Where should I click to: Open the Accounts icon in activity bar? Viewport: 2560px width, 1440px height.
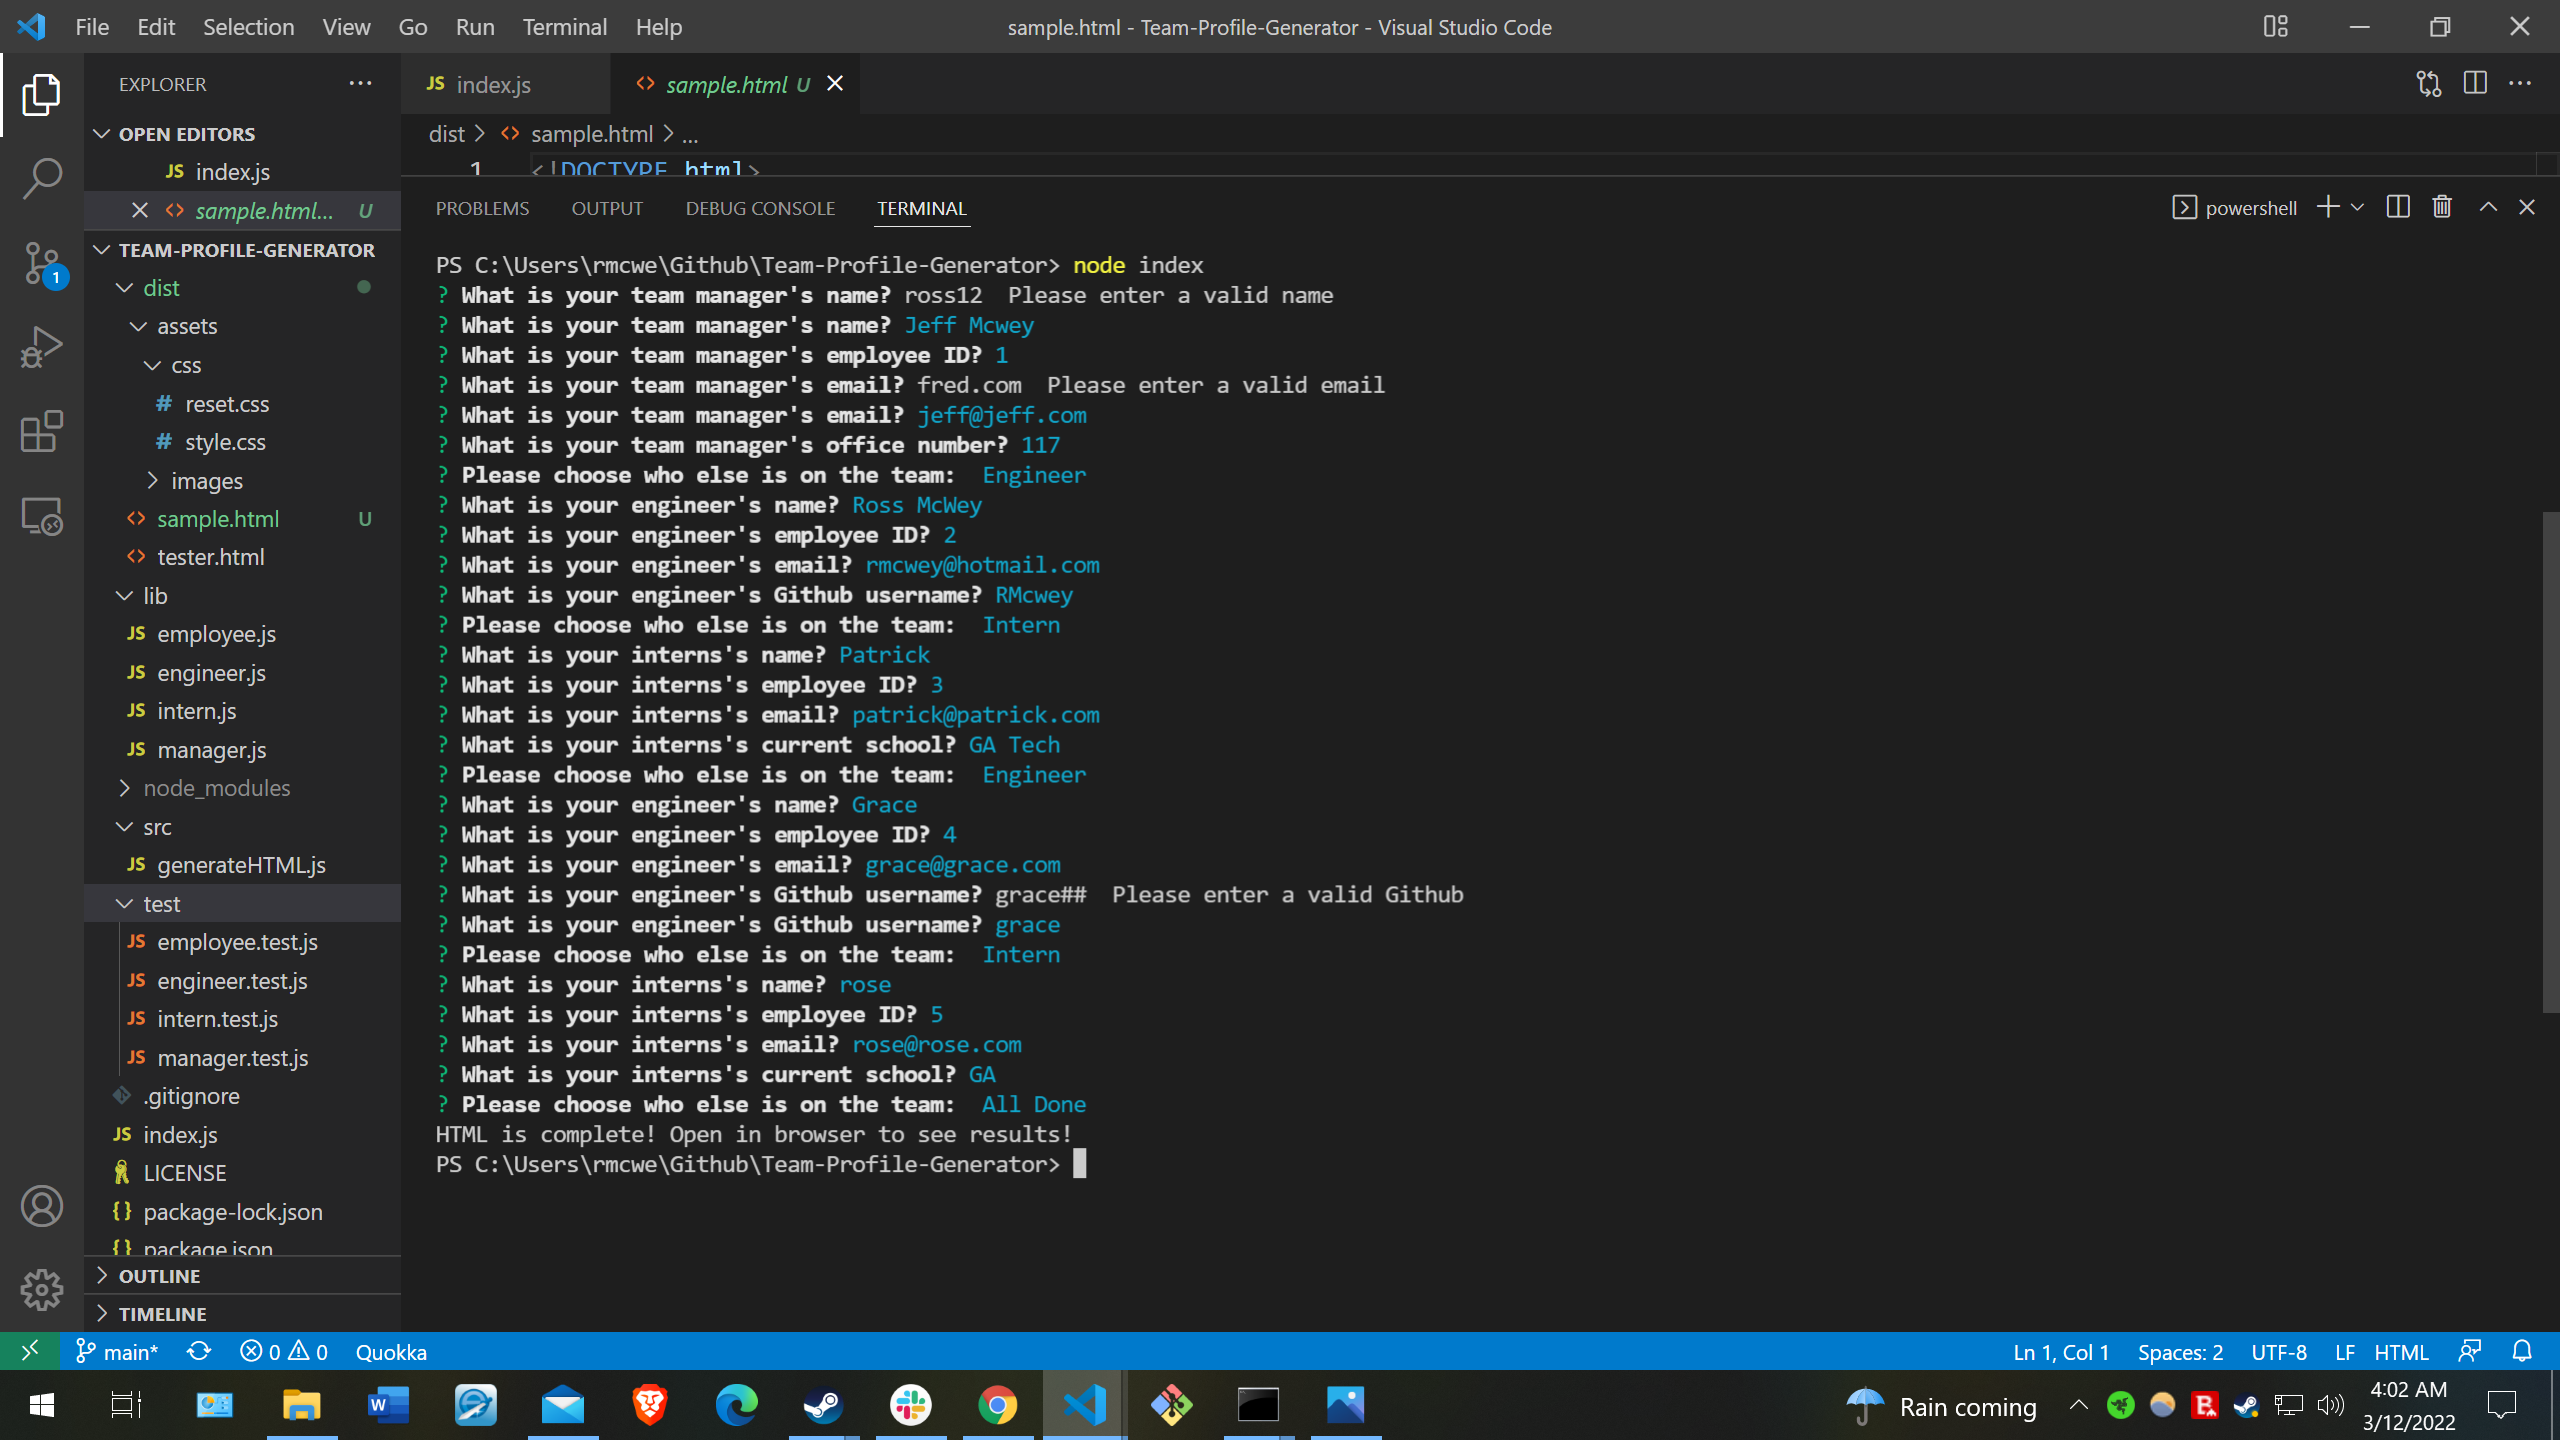click(41, 1206)
